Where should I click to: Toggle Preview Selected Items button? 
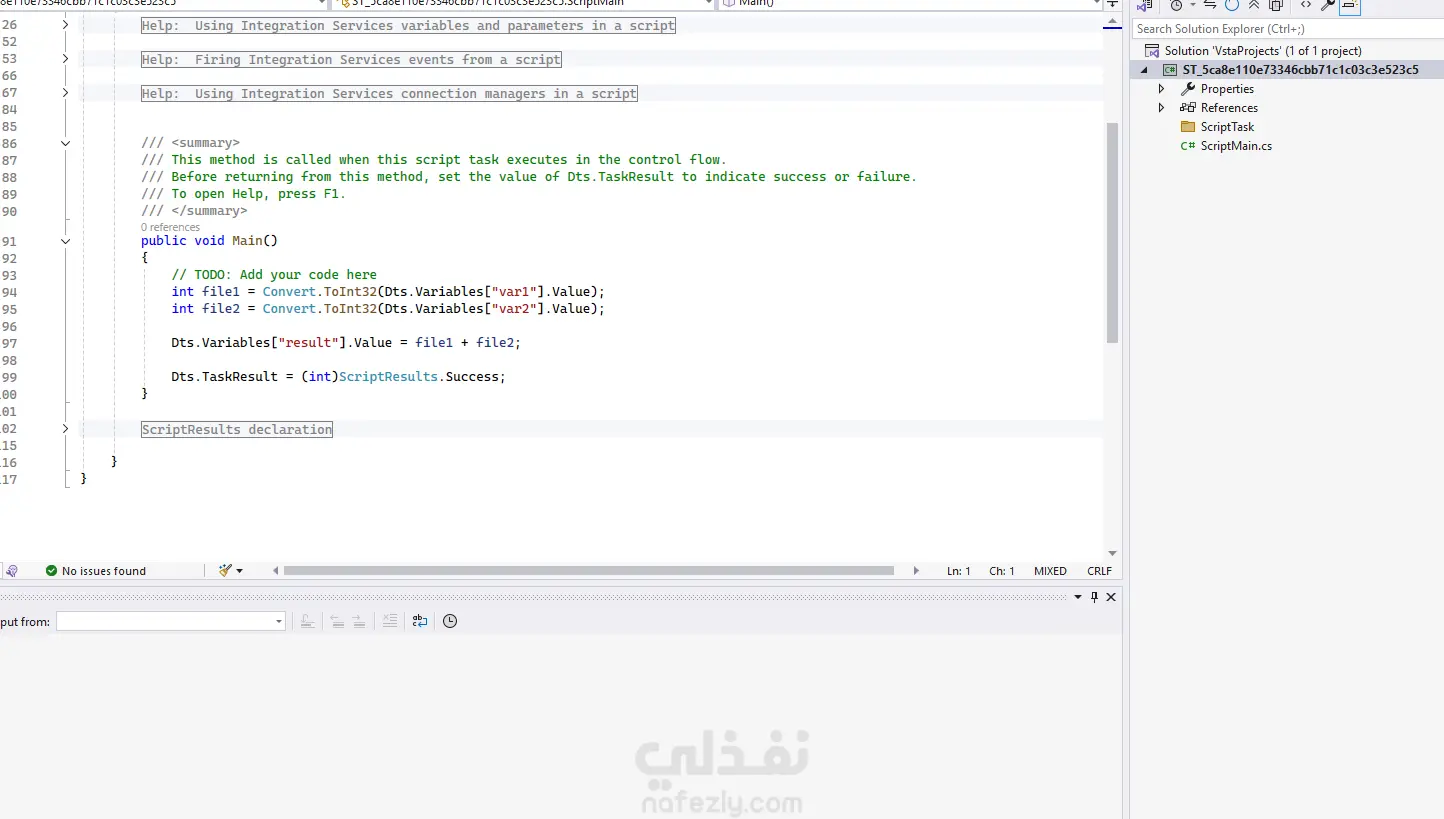(1350, 5)
